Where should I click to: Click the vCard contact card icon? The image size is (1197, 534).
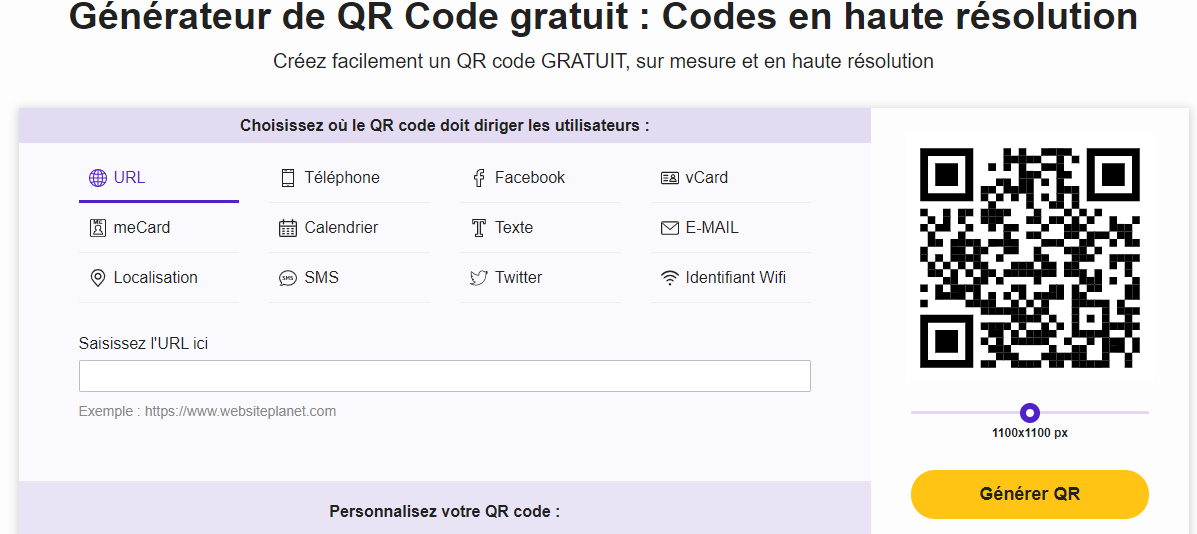(670, 178)
